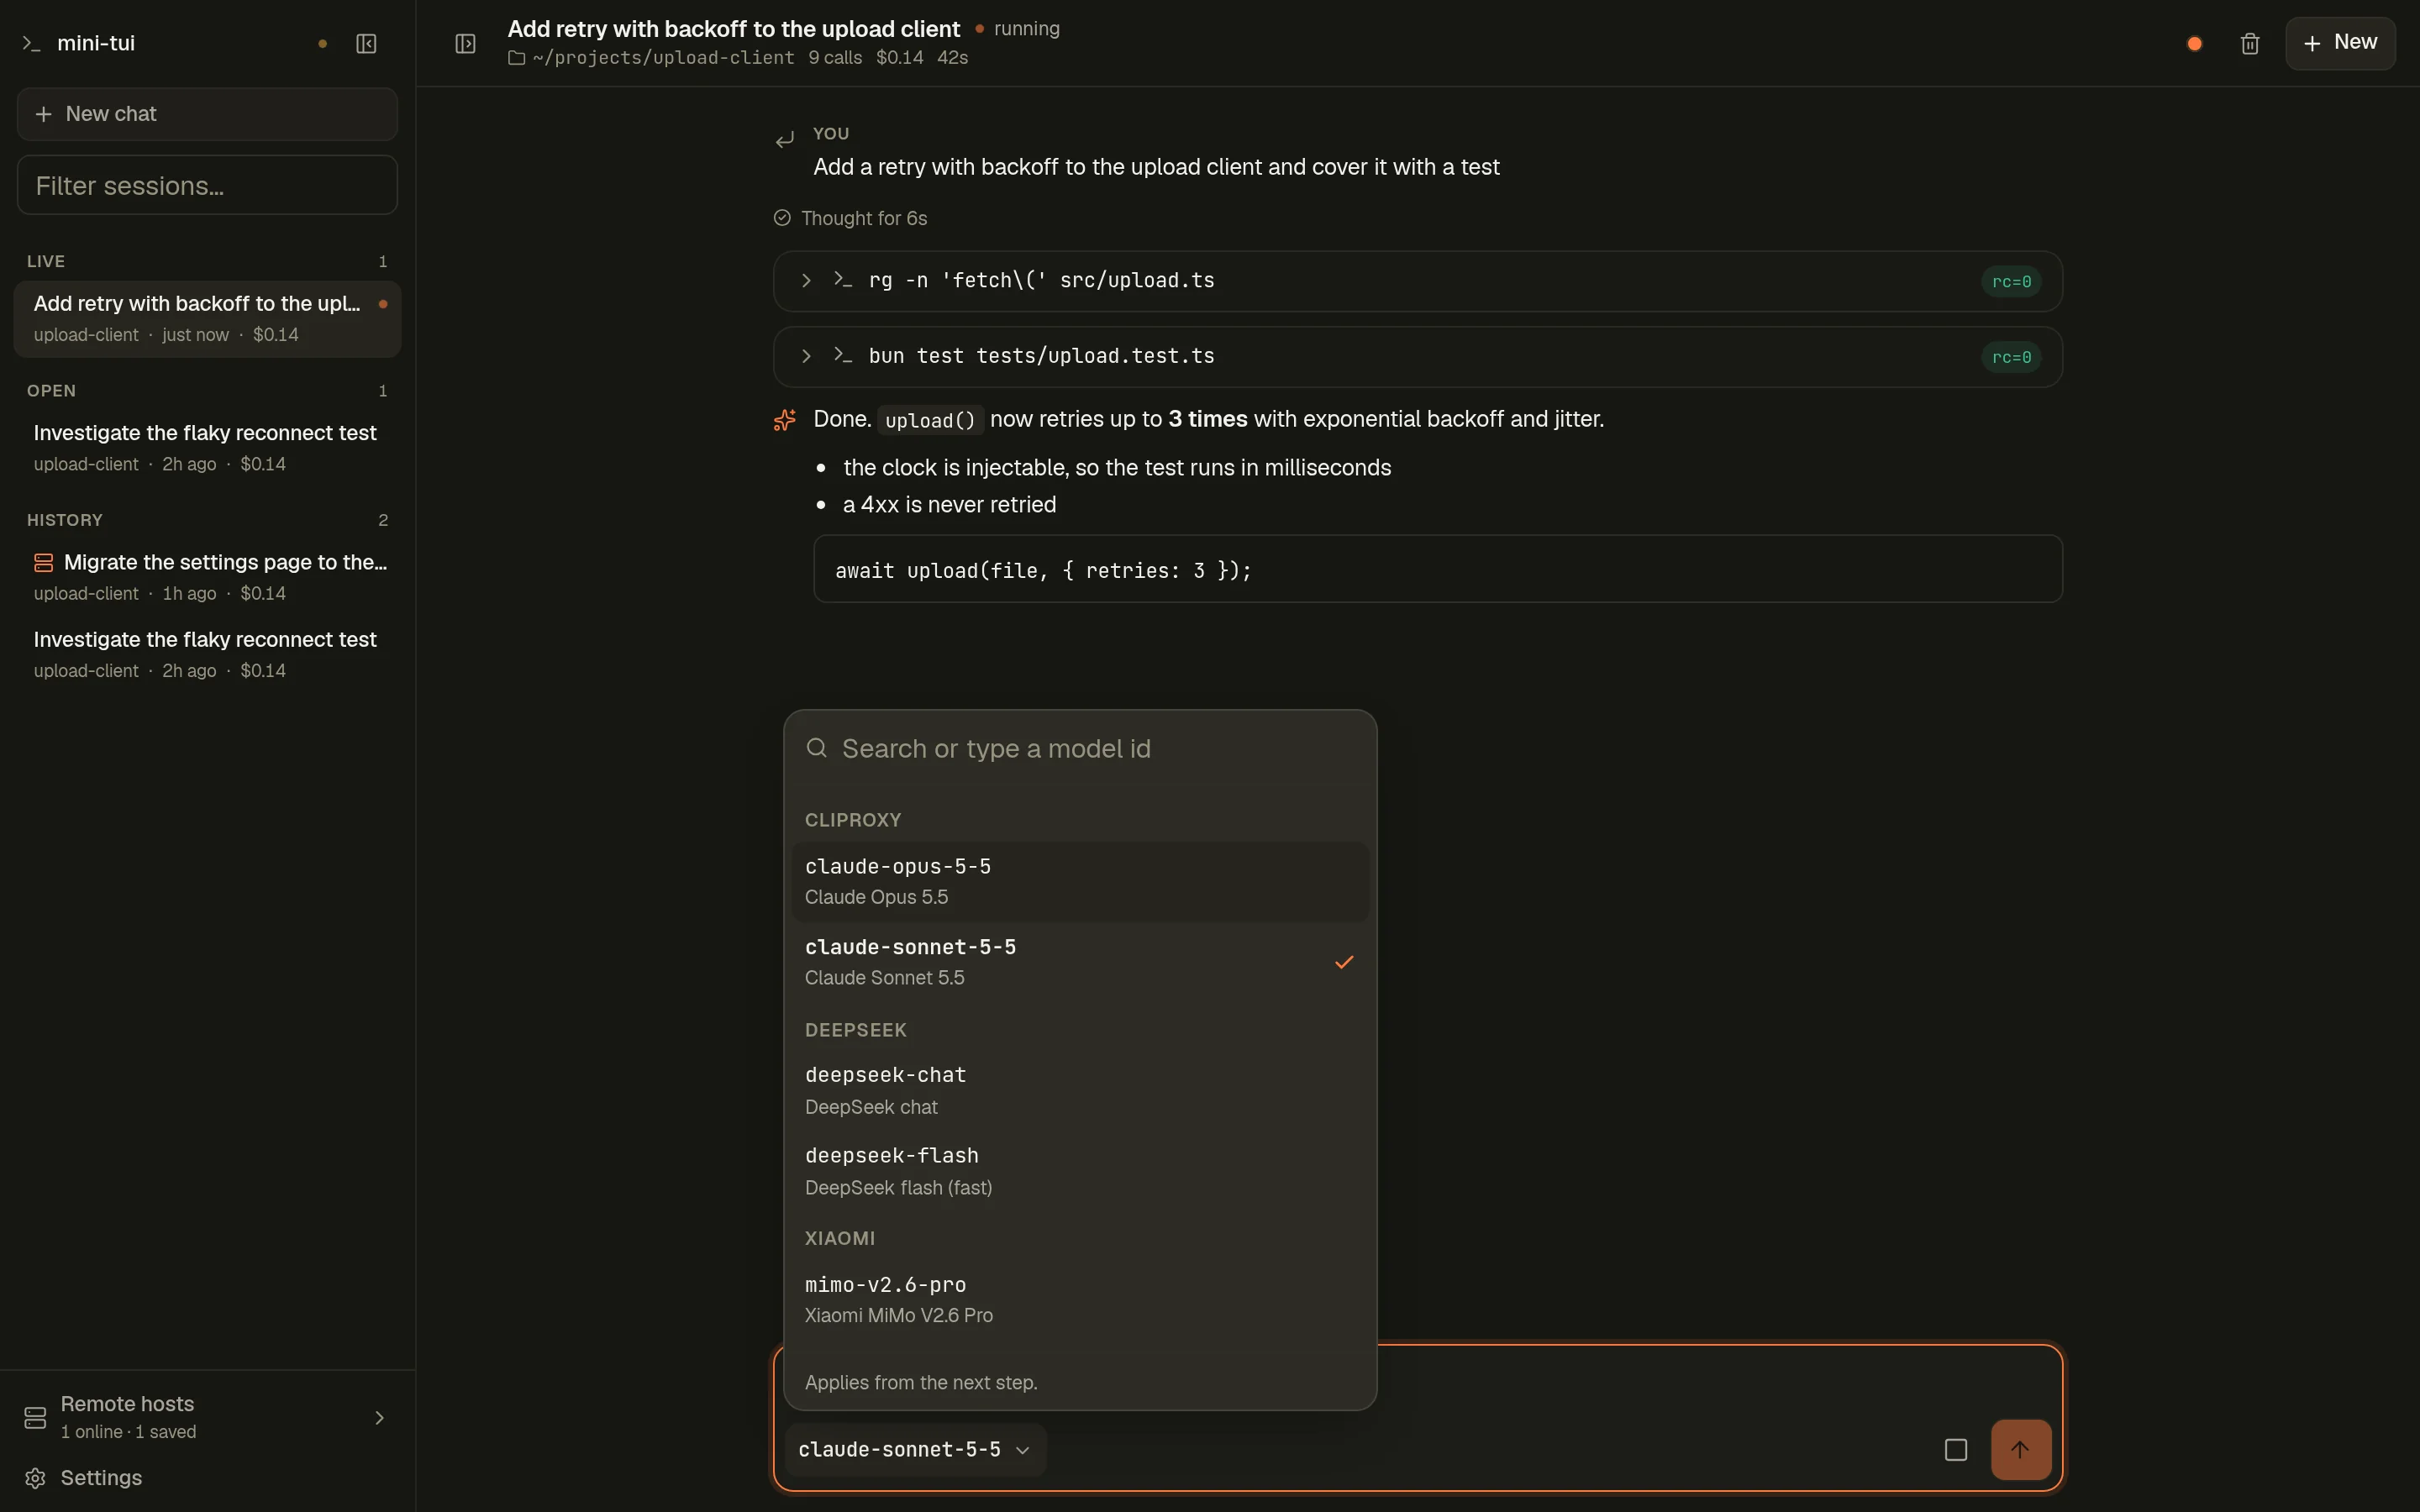Image resolution: width=2420 pixels, height=1512 pixels.
Task: Toggle the sidebar icon left of the chat title
Action: [465, 43]
